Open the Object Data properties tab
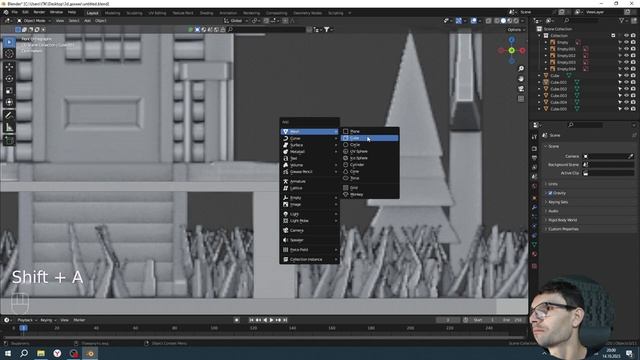The width and height of the screenshot is (640, 360). [x=534, y=244]
